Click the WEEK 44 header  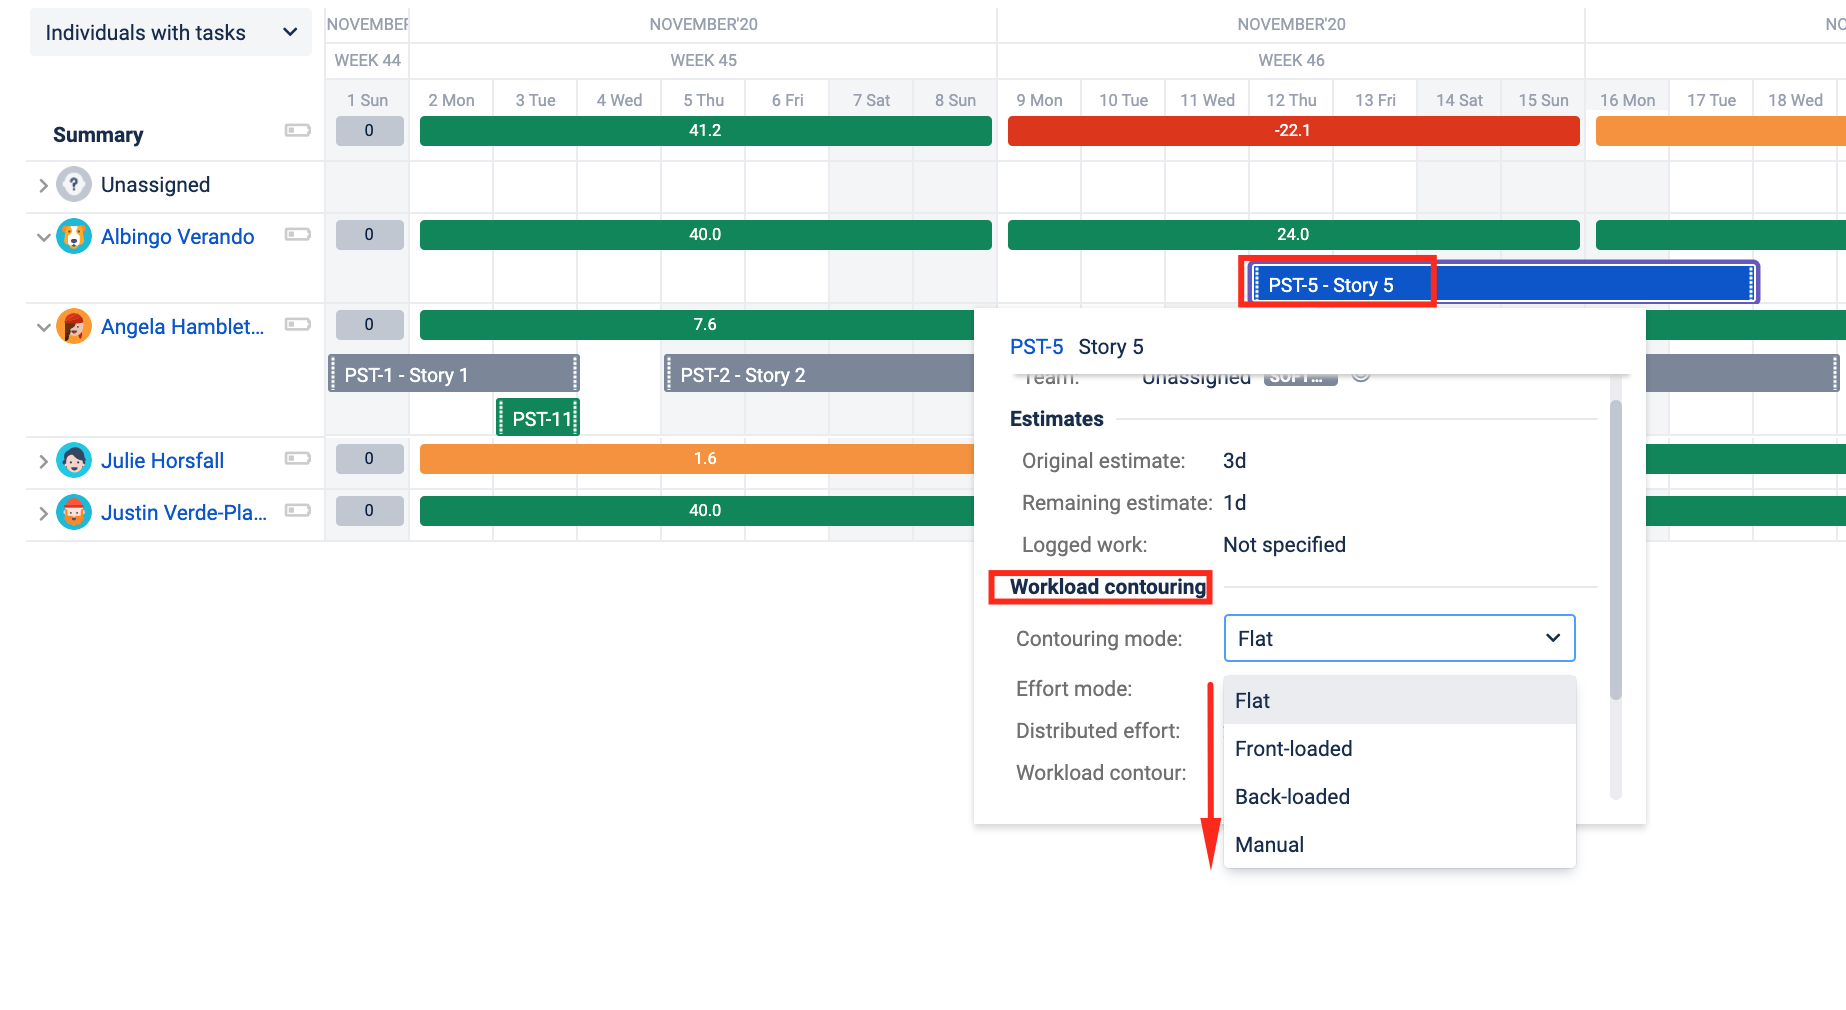click(367, 60)
